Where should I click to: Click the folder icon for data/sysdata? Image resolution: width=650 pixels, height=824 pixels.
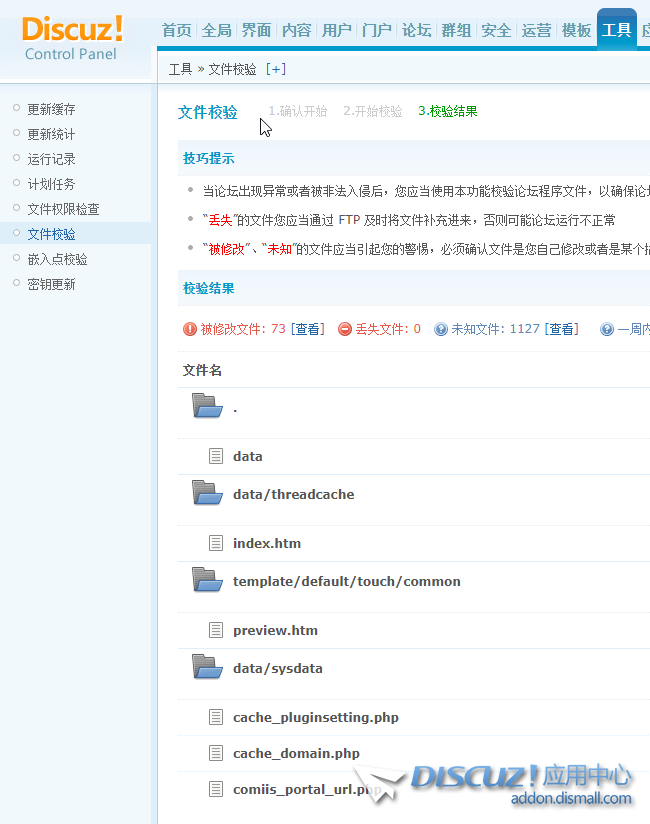(x=206, y=667)
